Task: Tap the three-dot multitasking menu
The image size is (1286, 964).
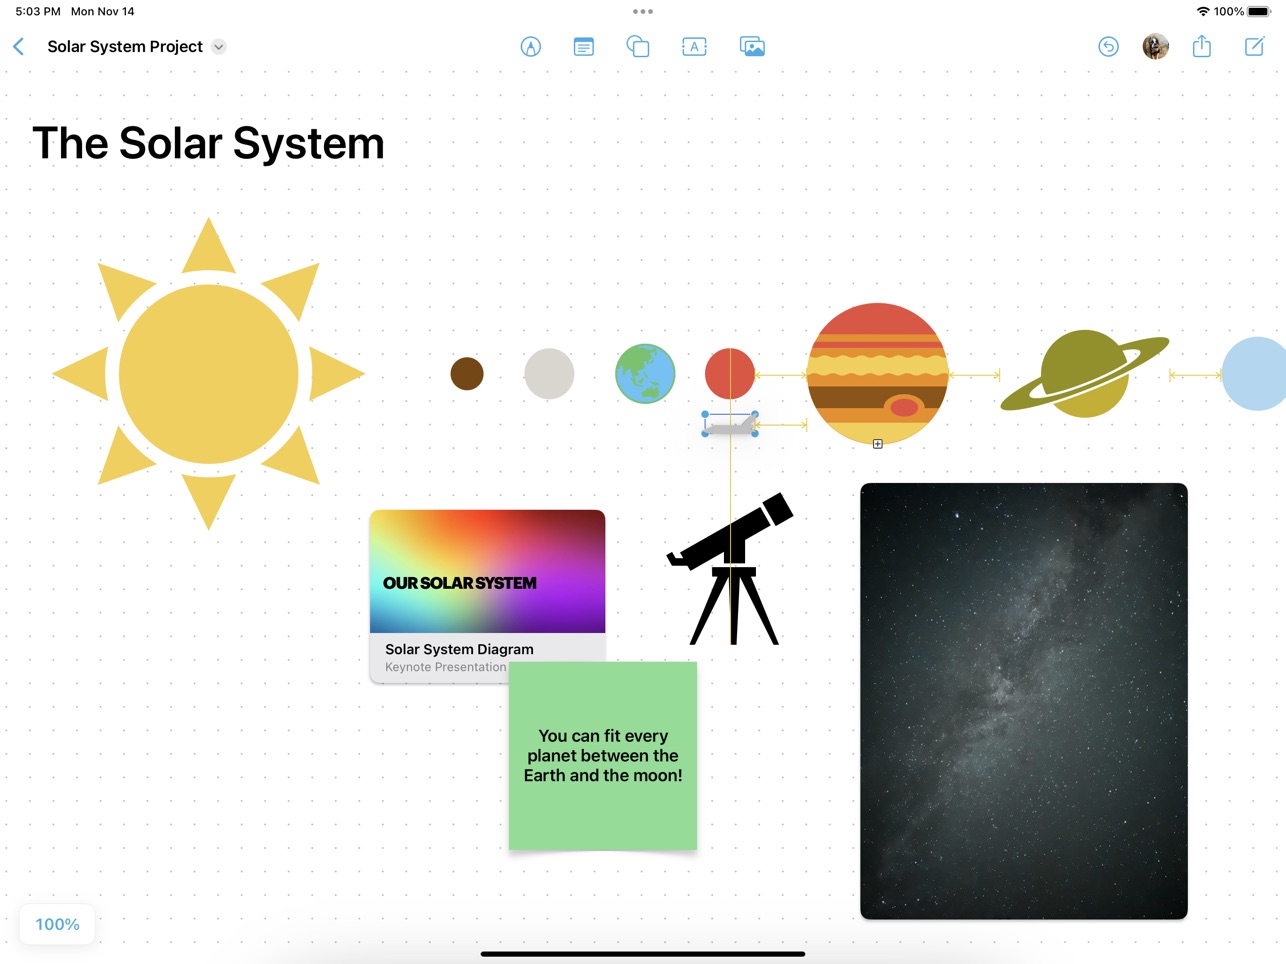Action: tap(643, 12)
